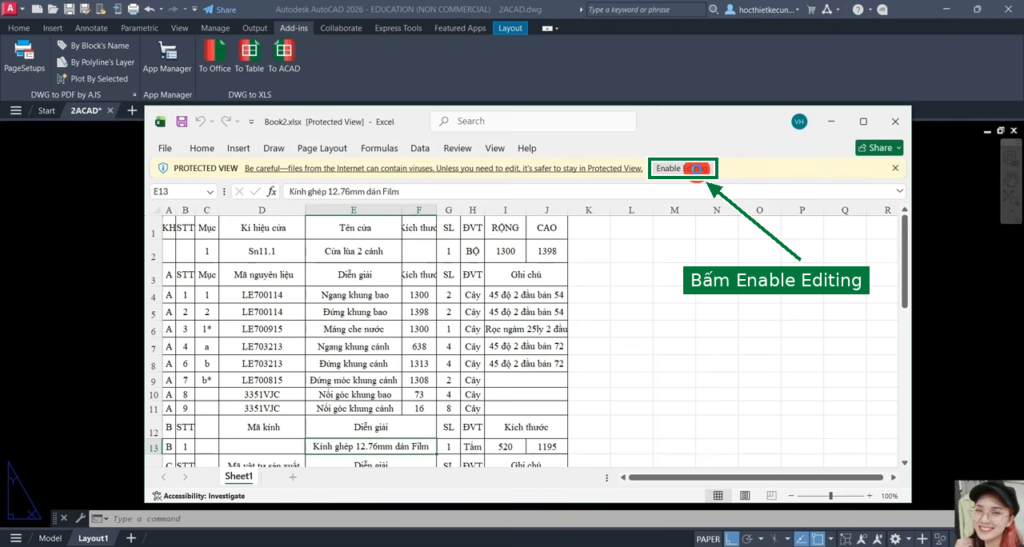Add a new sheet with the plus button
Viewport: 1024px width, 547px height.
(293, 477)
